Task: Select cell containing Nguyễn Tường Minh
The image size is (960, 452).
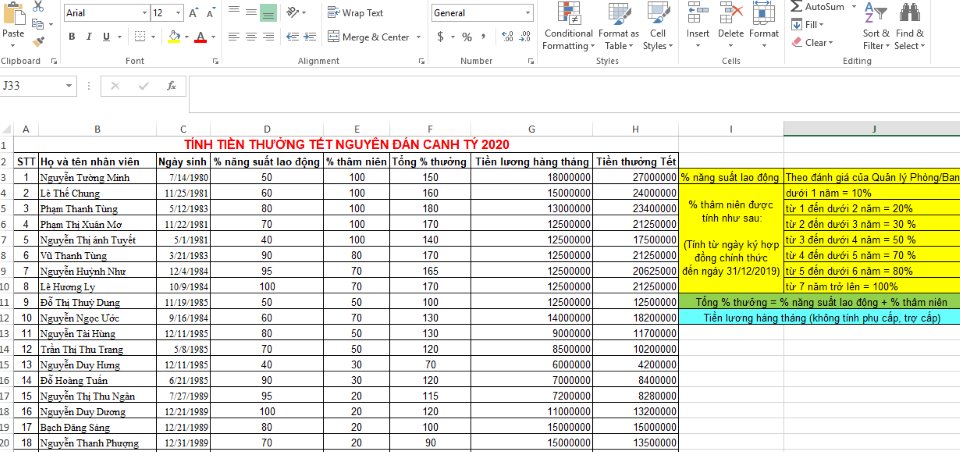Action: [96, 177]
